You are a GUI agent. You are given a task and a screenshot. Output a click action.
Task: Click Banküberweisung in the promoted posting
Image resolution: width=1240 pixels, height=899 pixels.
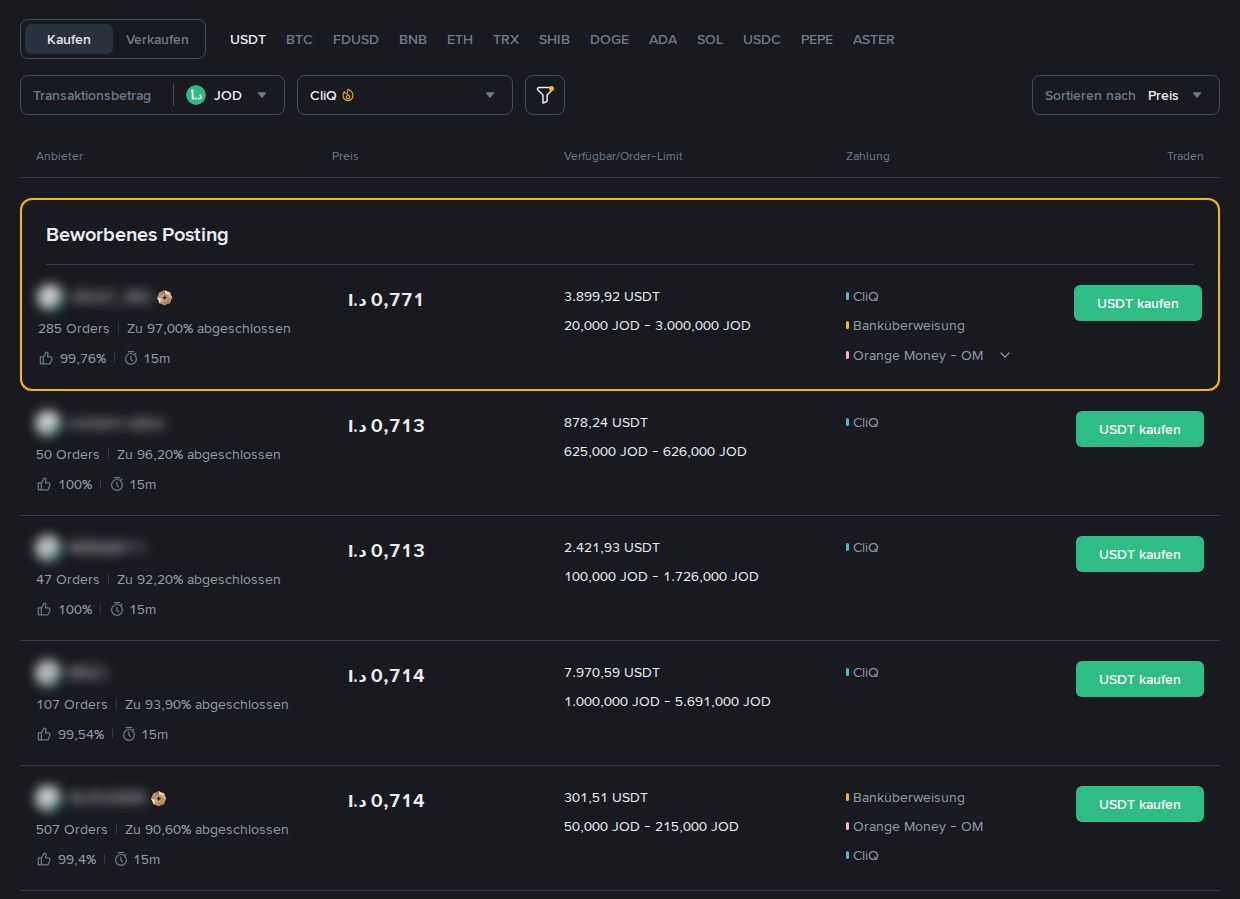click(x=909, y=326)
